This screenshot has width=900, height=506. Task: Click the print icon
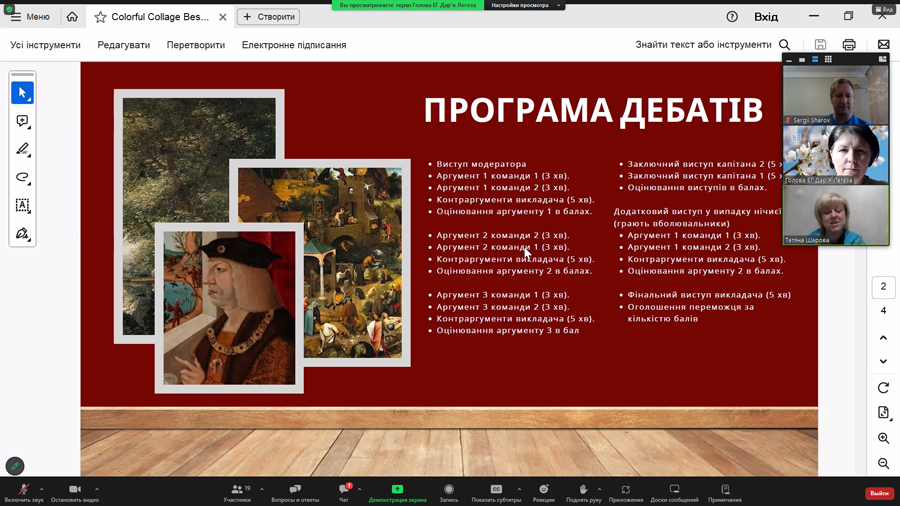[x=849, y=45]
